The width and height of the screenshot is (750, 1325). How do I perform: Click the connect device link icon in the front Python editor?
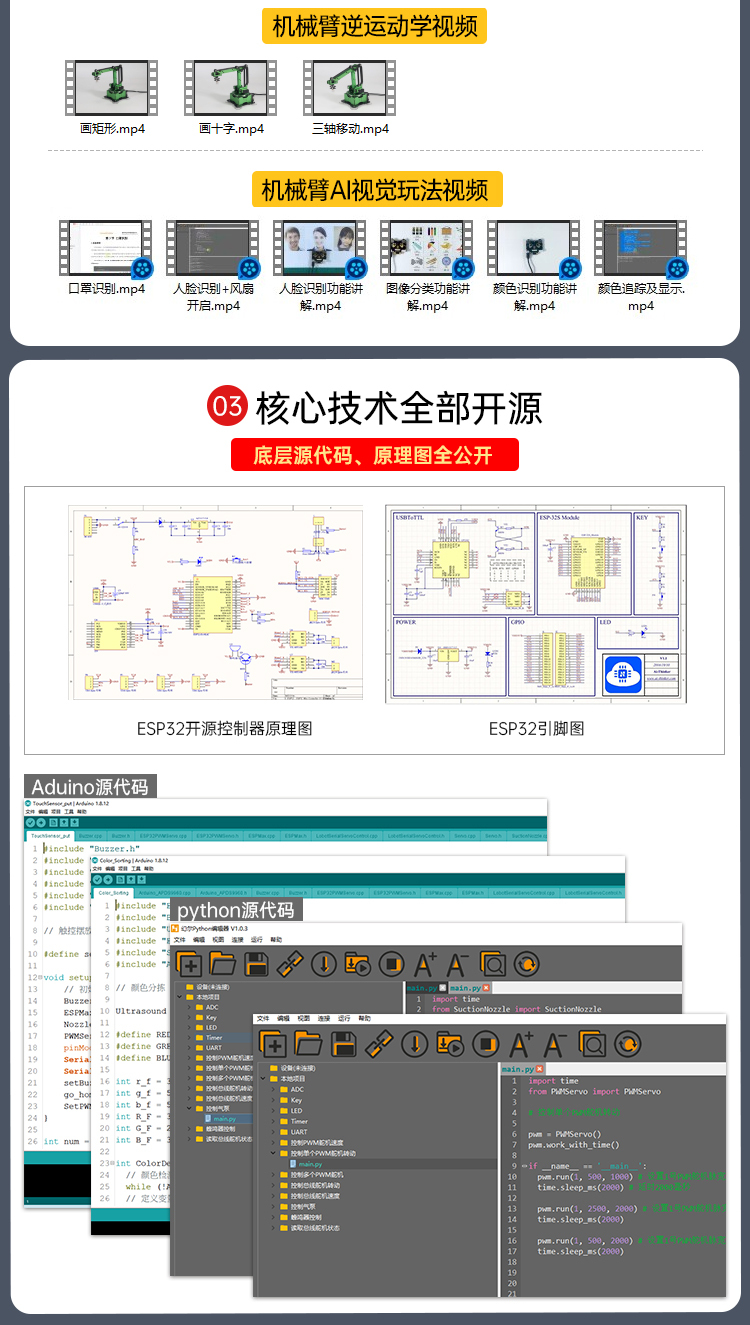click(x=379, y=1045)
